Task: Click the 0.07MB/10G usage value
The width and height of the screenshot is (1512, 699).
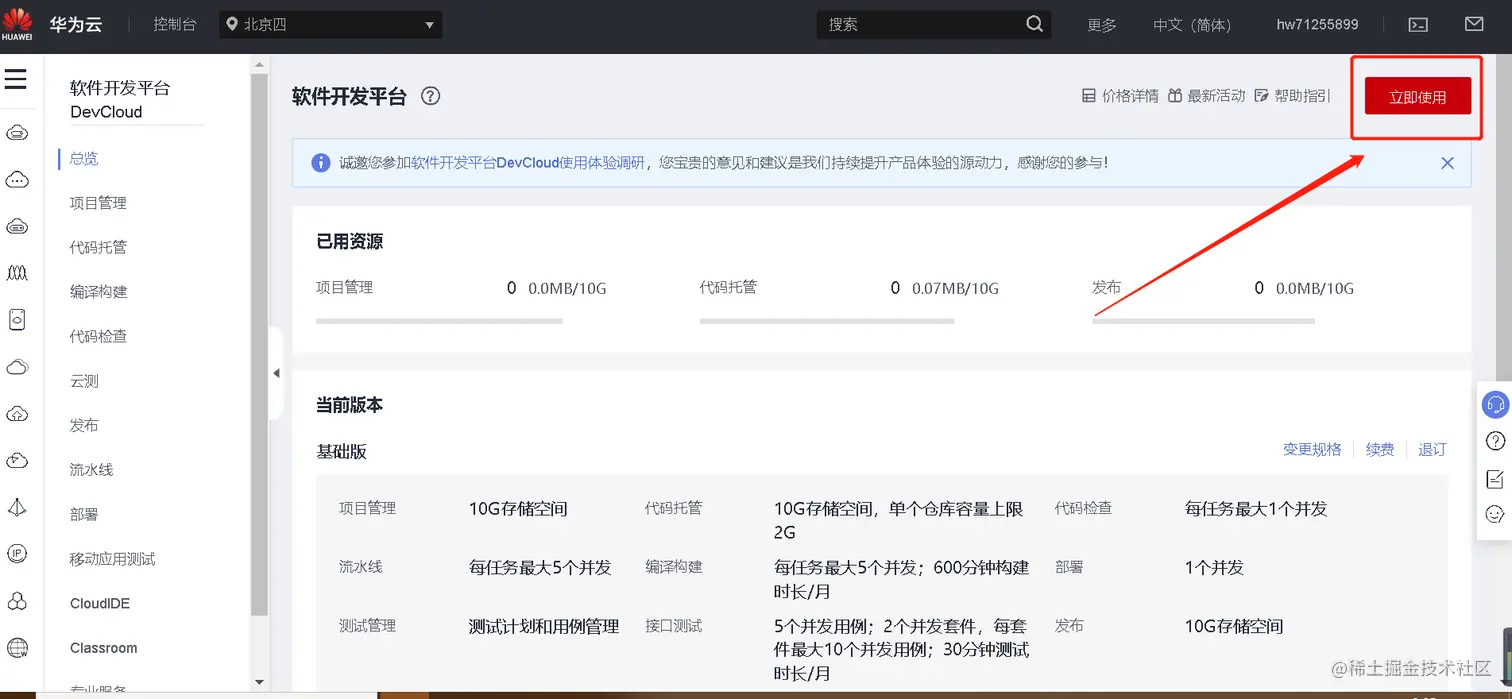Action: pos(955,288)
